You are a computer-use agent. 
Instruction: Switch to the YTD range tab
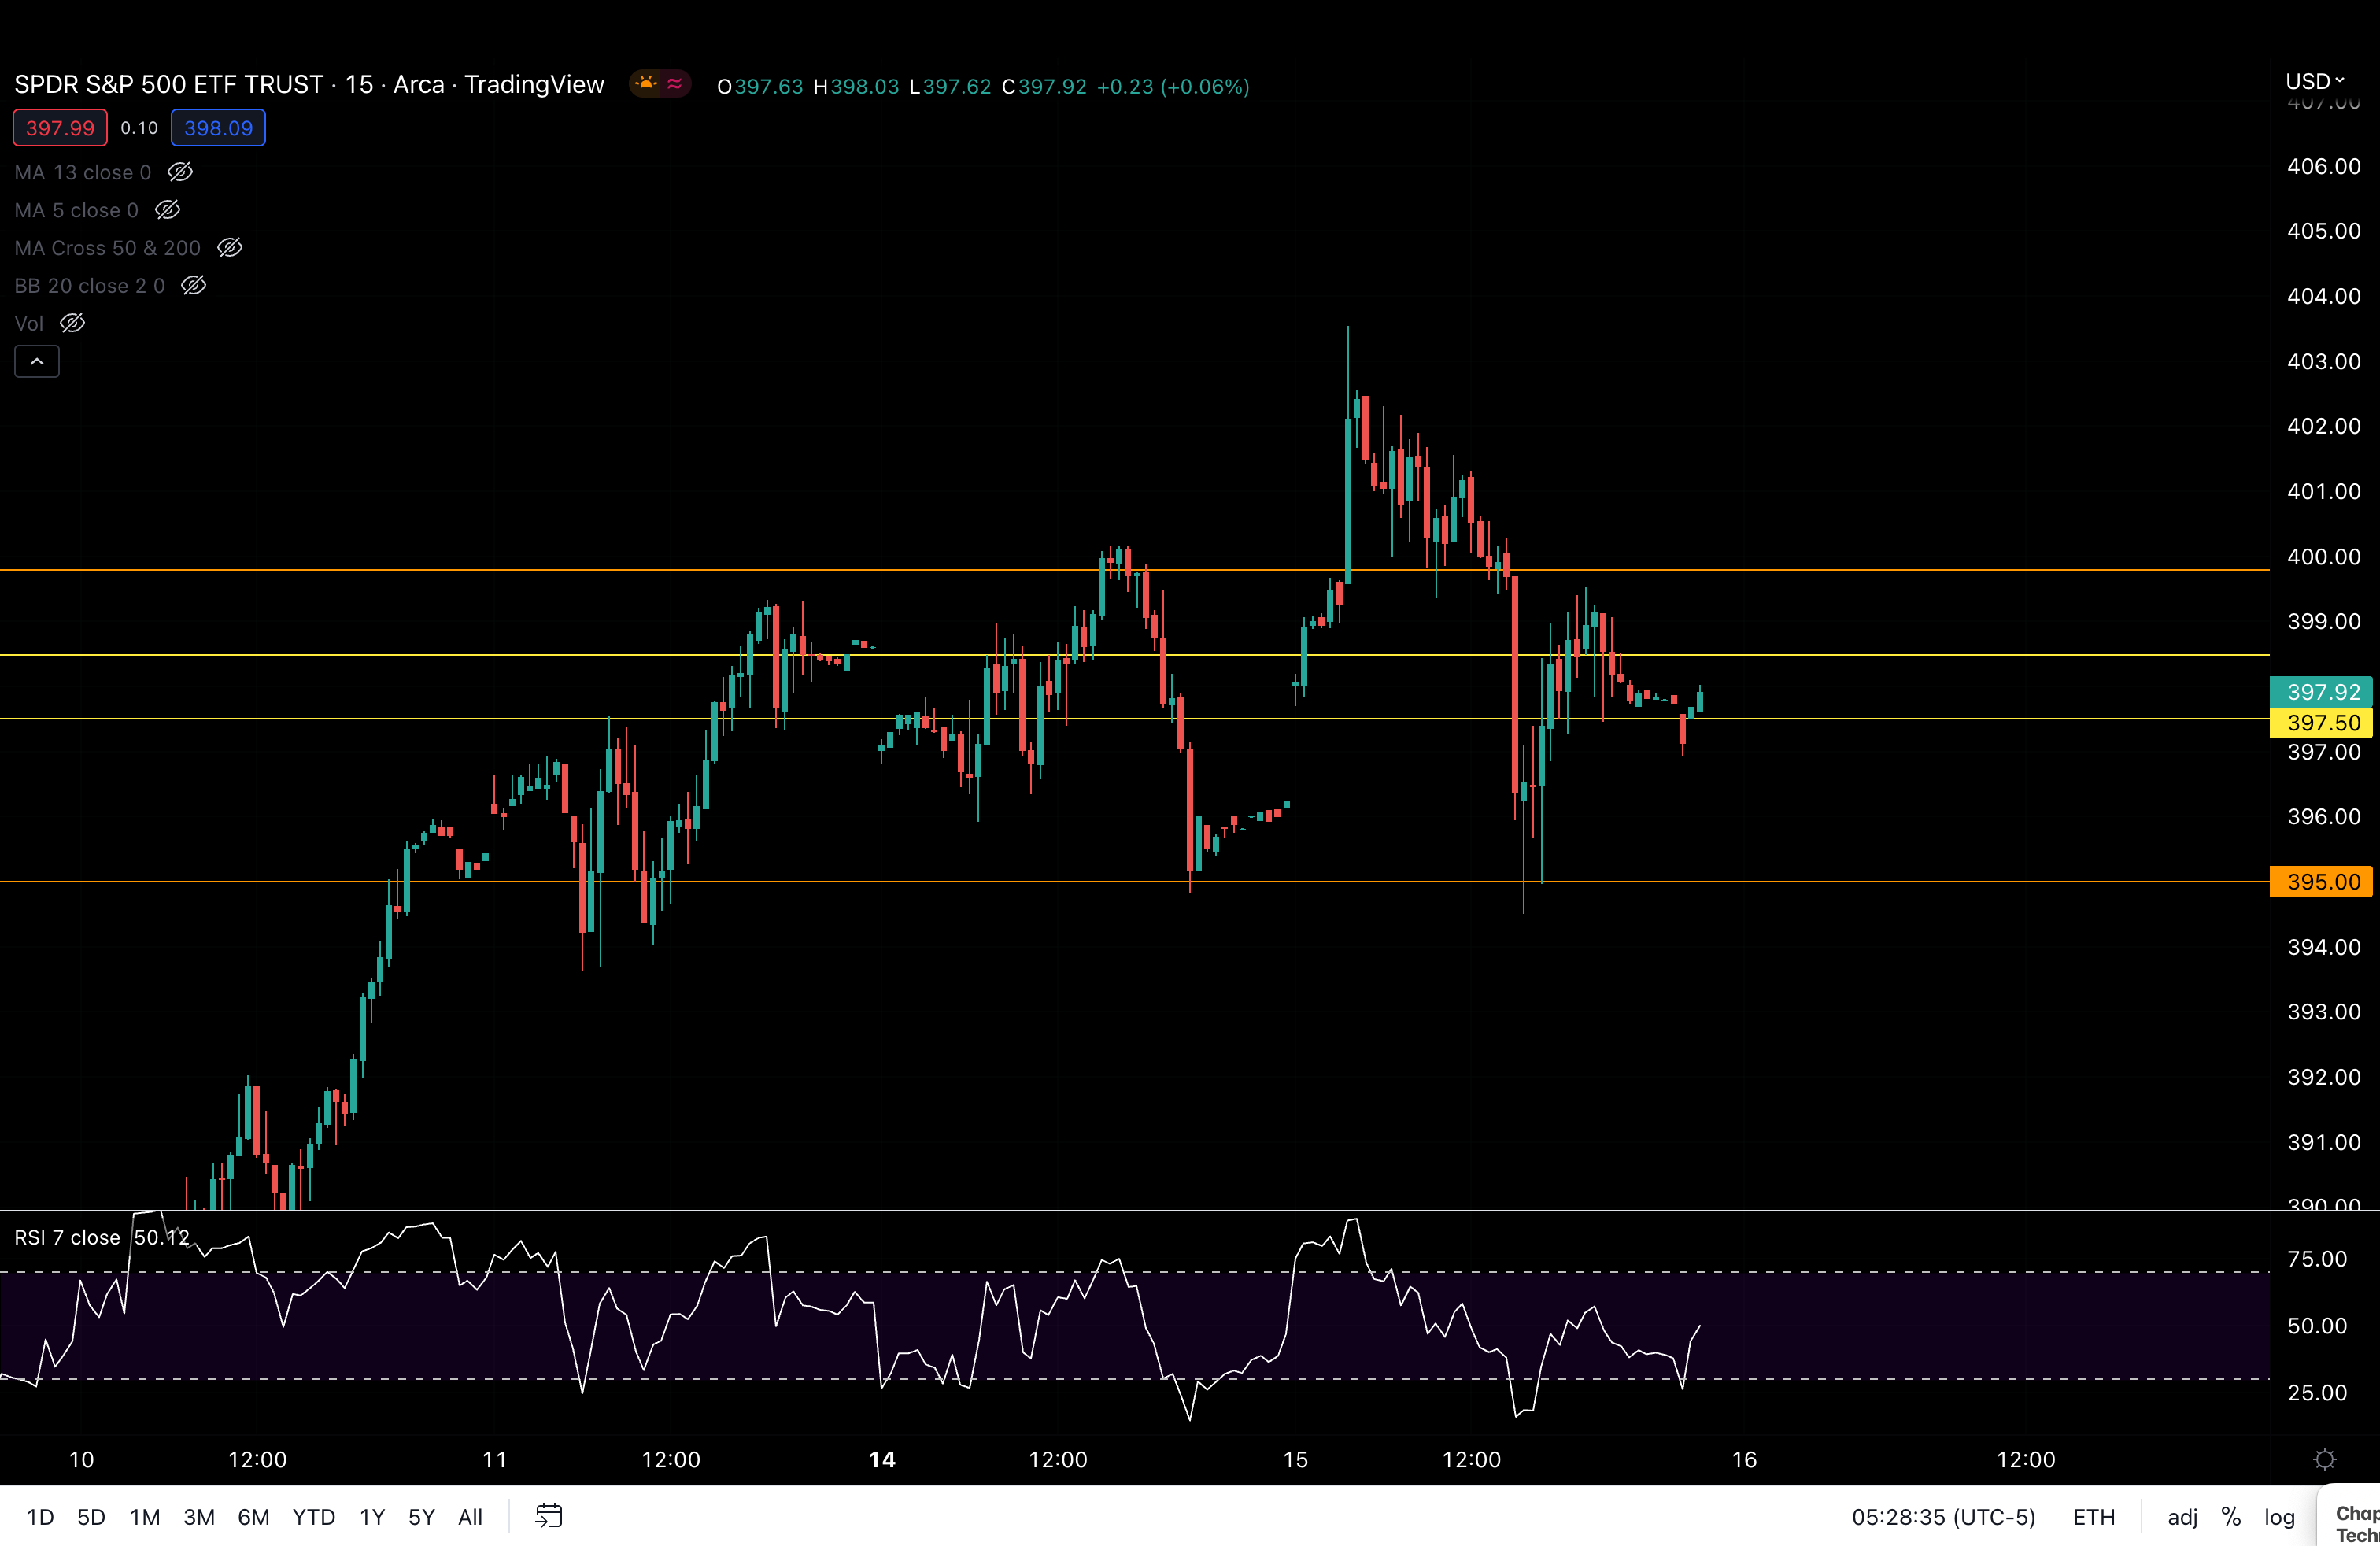point(313,1516)
